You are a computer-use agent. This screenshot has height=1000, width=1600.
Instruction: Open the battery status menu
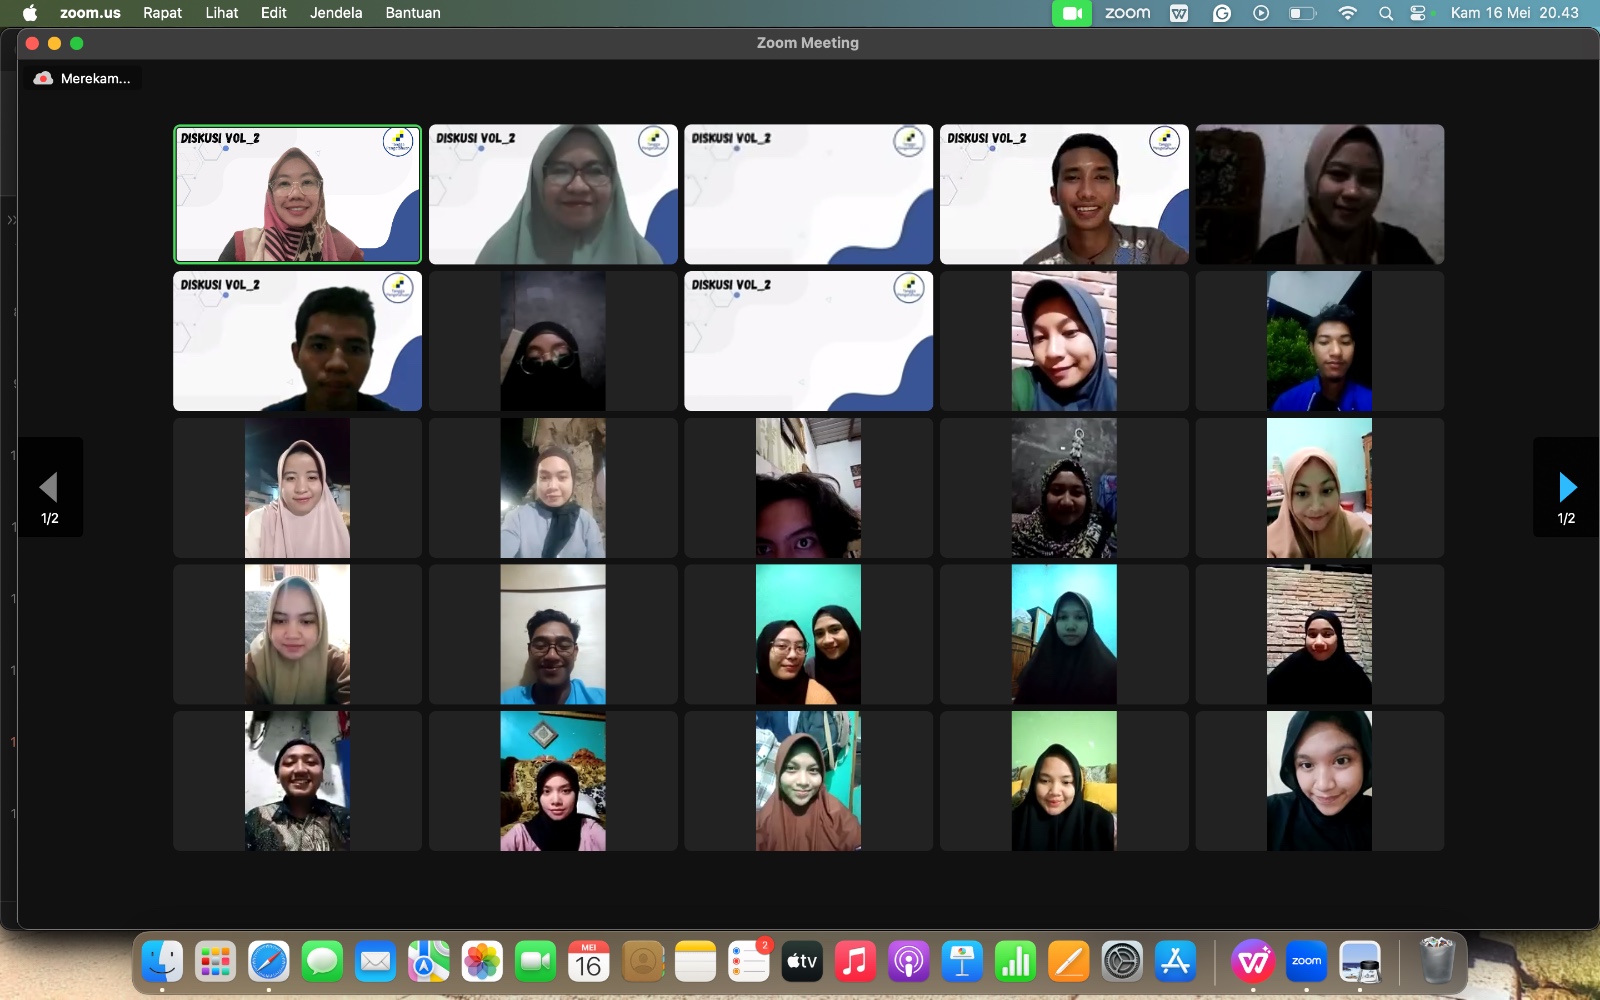(1302, 13)
